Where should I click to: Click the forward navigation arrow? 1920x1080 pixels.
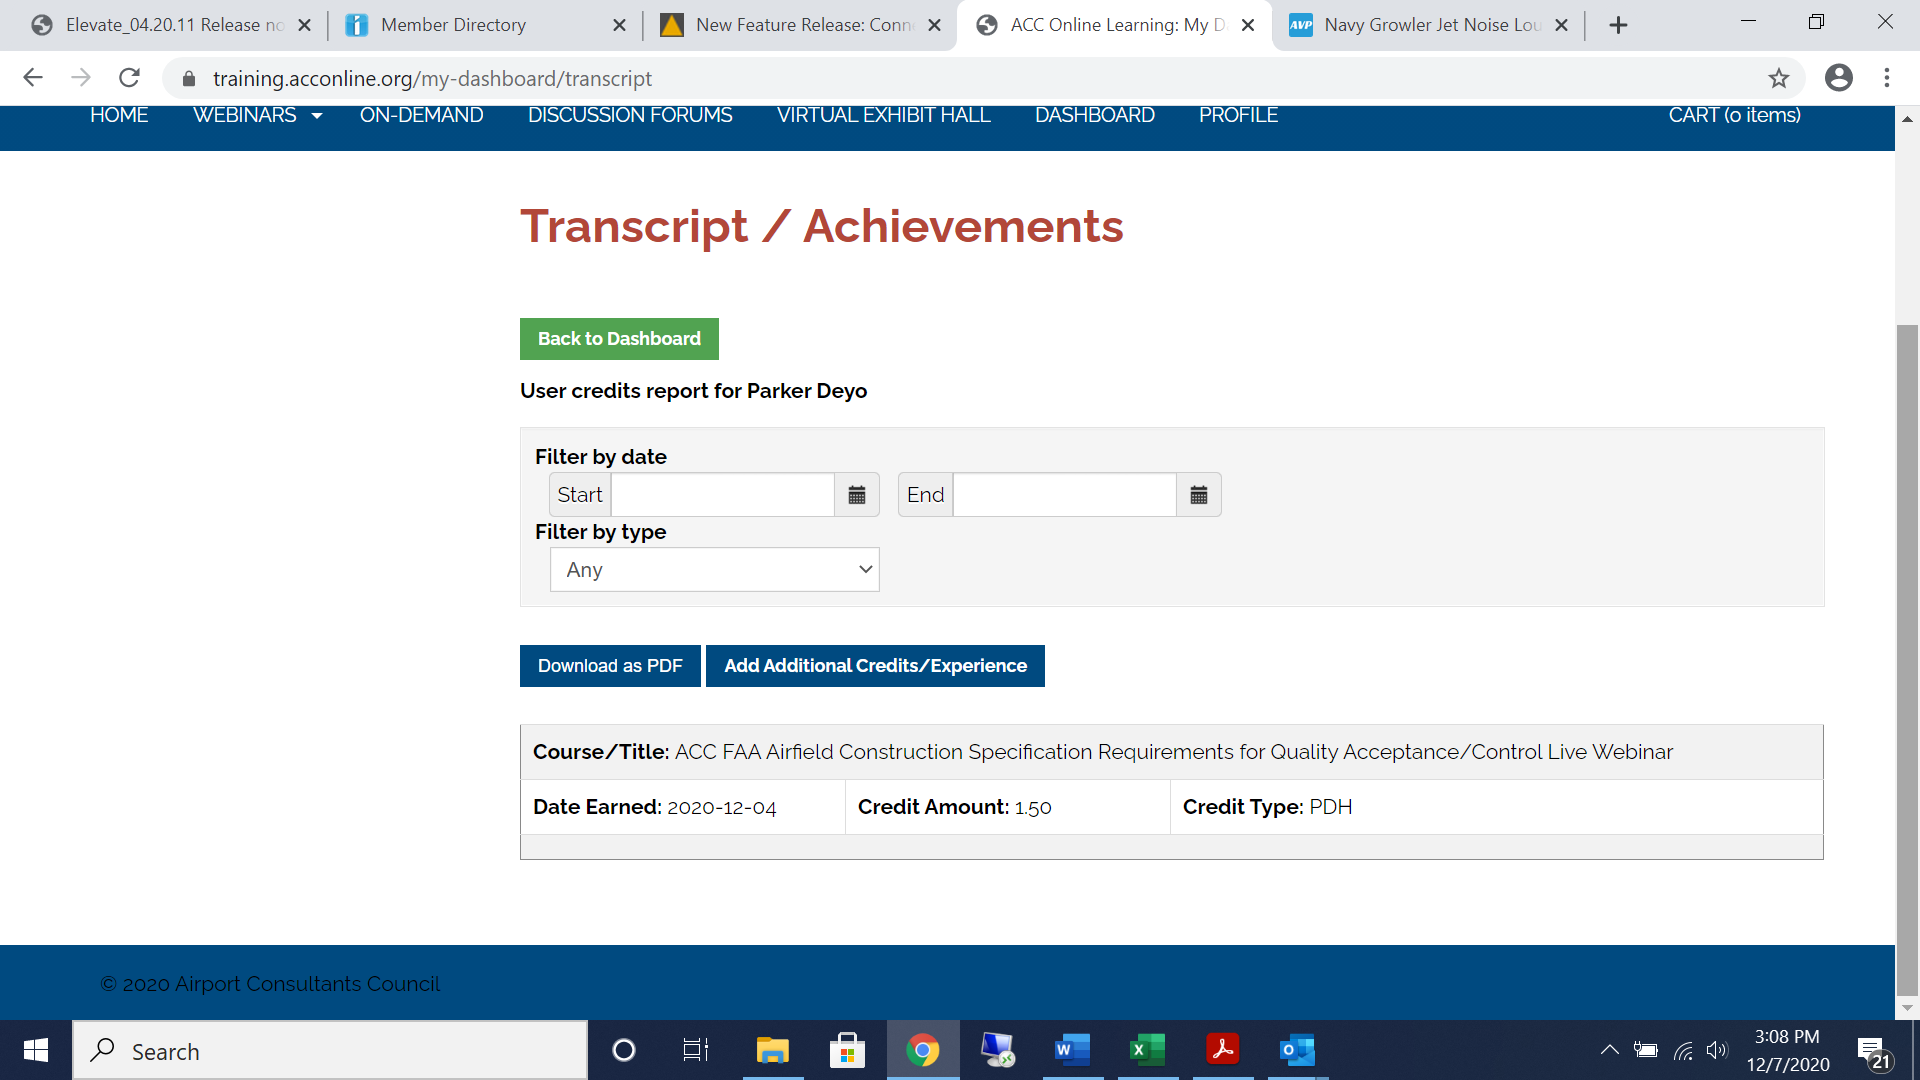click(81, 78)
